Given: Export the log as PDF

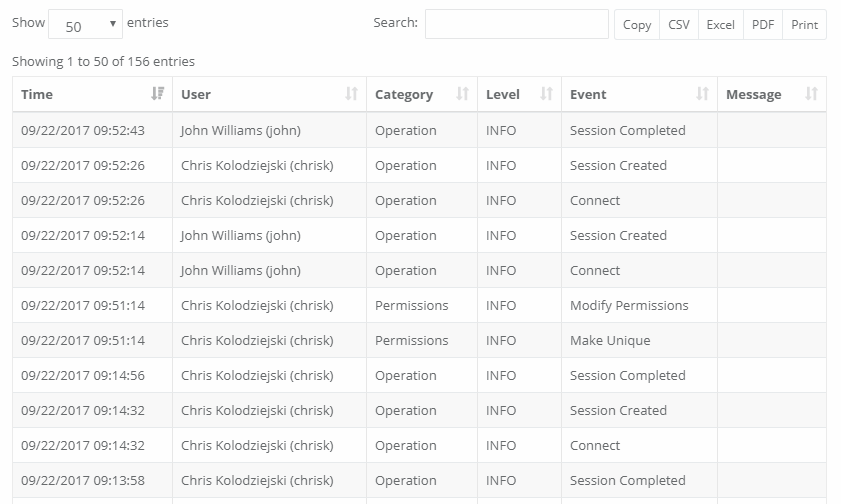Looking at the screenshot, I should click(763, 25).
